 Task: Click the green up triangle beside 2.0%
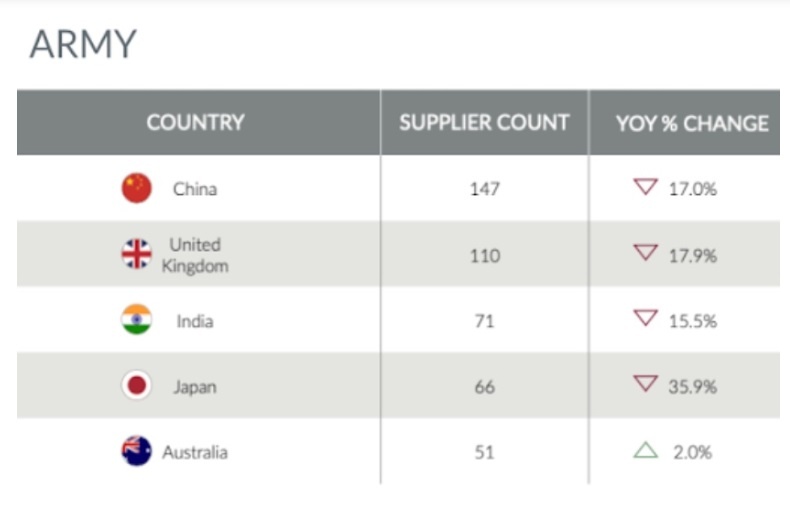click(x=645, y=450)
